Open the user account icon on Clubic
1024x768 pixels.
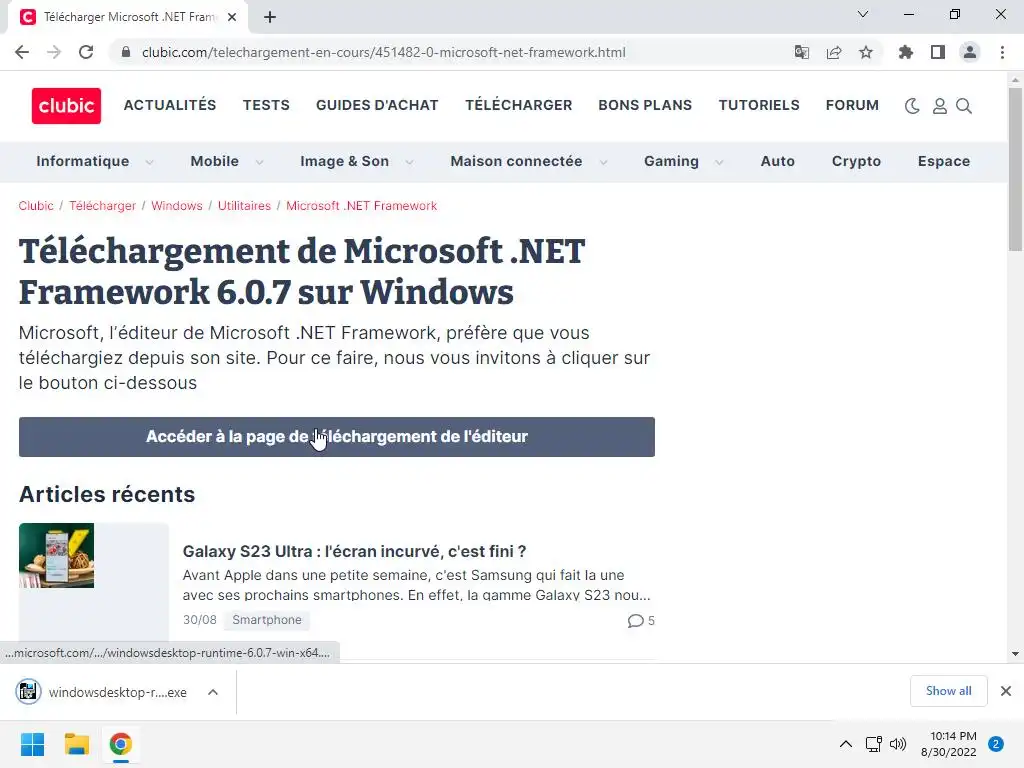[939, 106]
